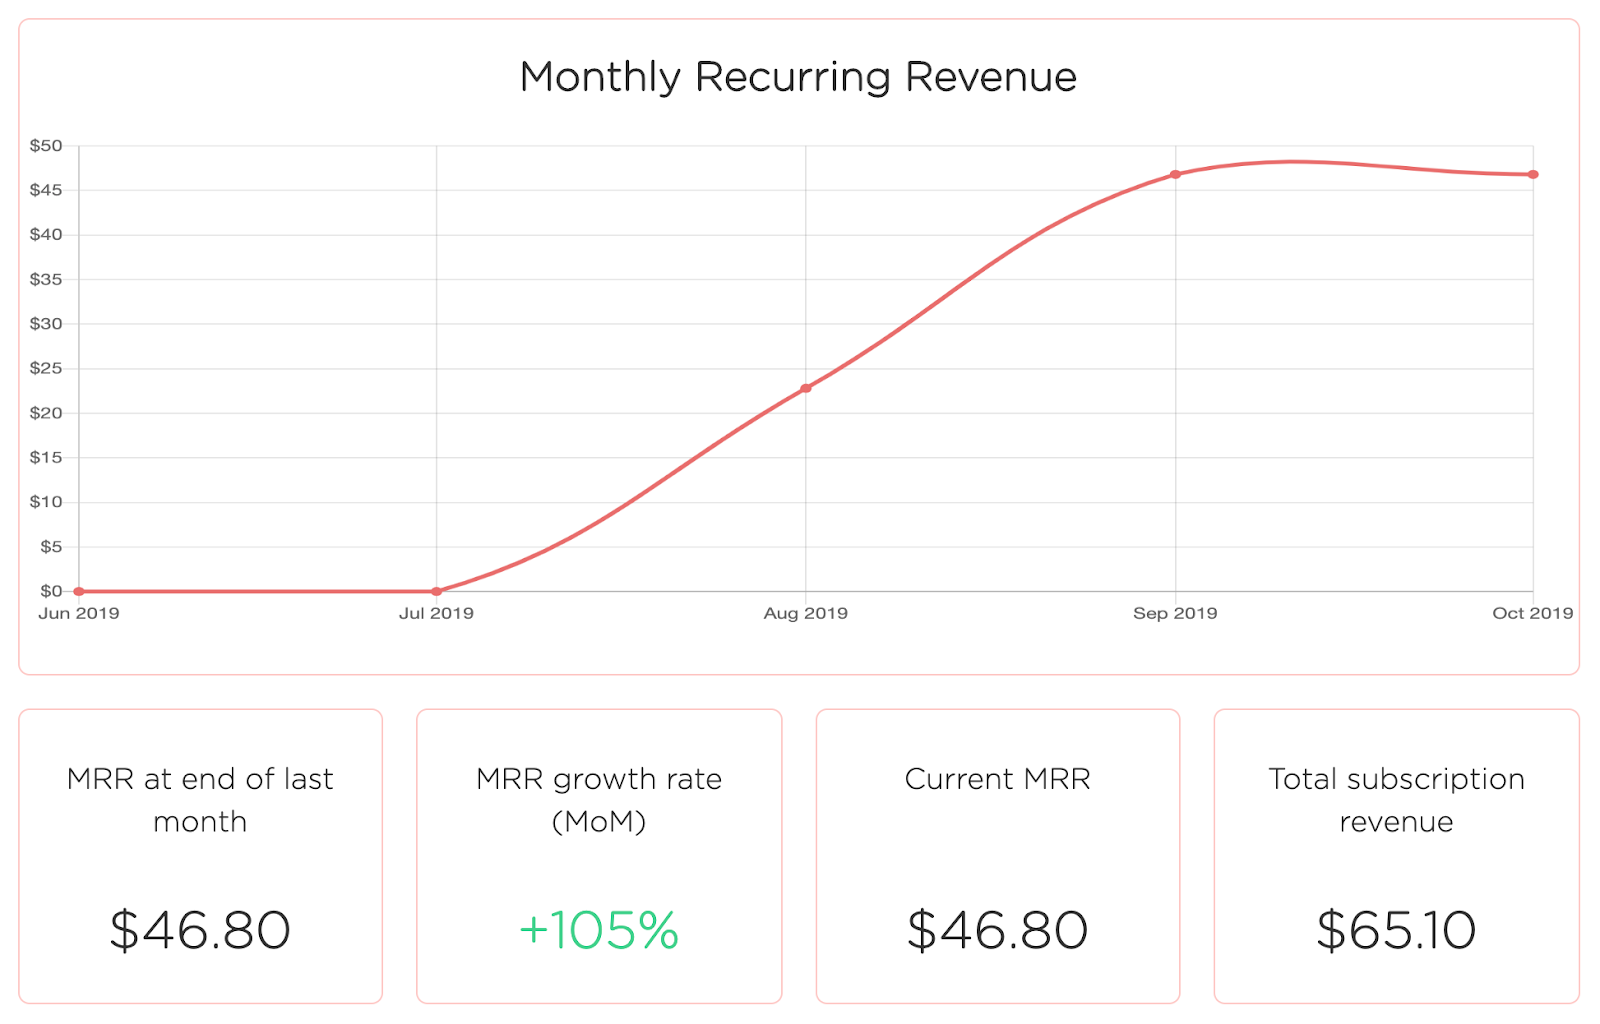Click the Sep 2019 x-axis label
1600x1024 pixels.
point(1175,613)
